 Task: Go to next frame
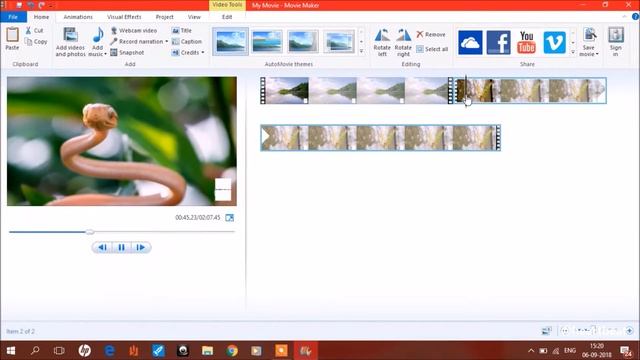[x=140, y=247]
